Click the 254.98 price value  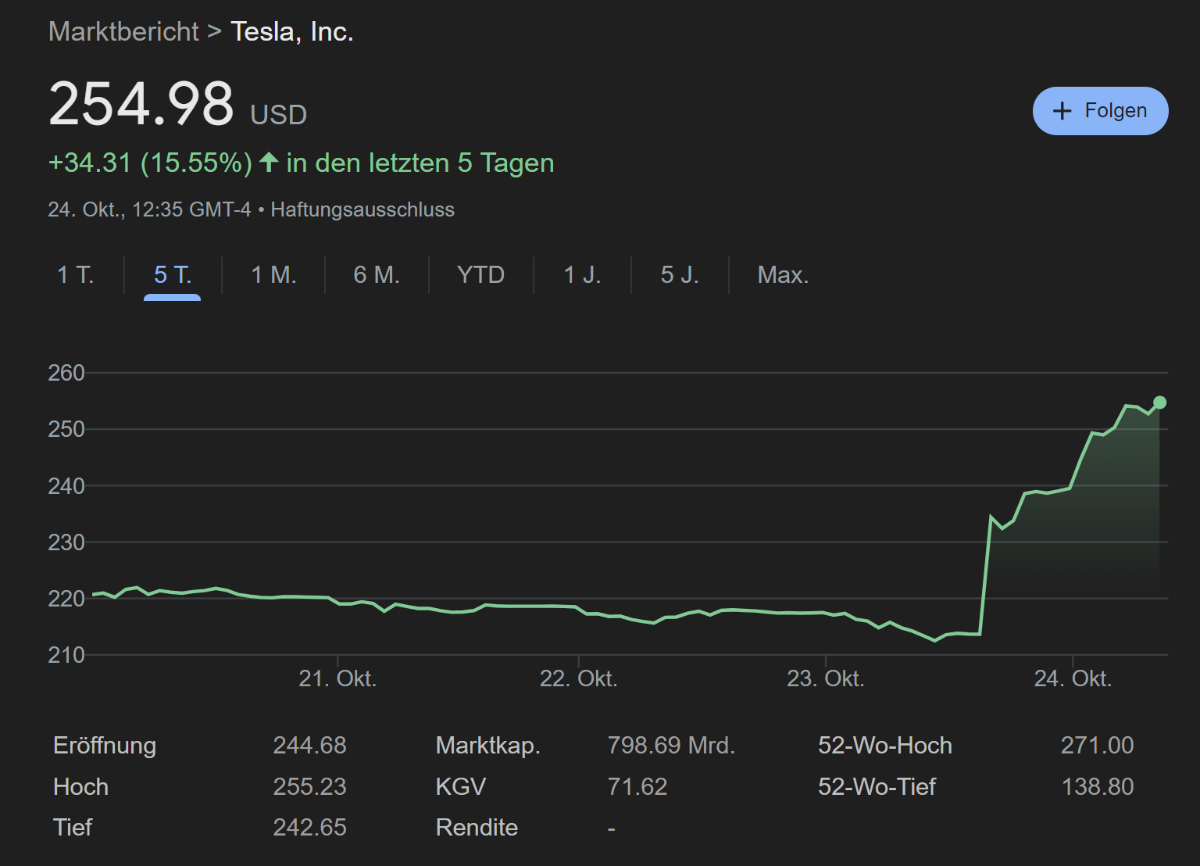coord(141,104)
